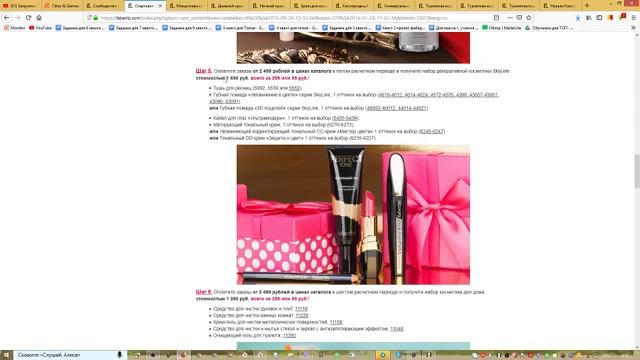Open toilet gel code link 11260

click(289, 335)
